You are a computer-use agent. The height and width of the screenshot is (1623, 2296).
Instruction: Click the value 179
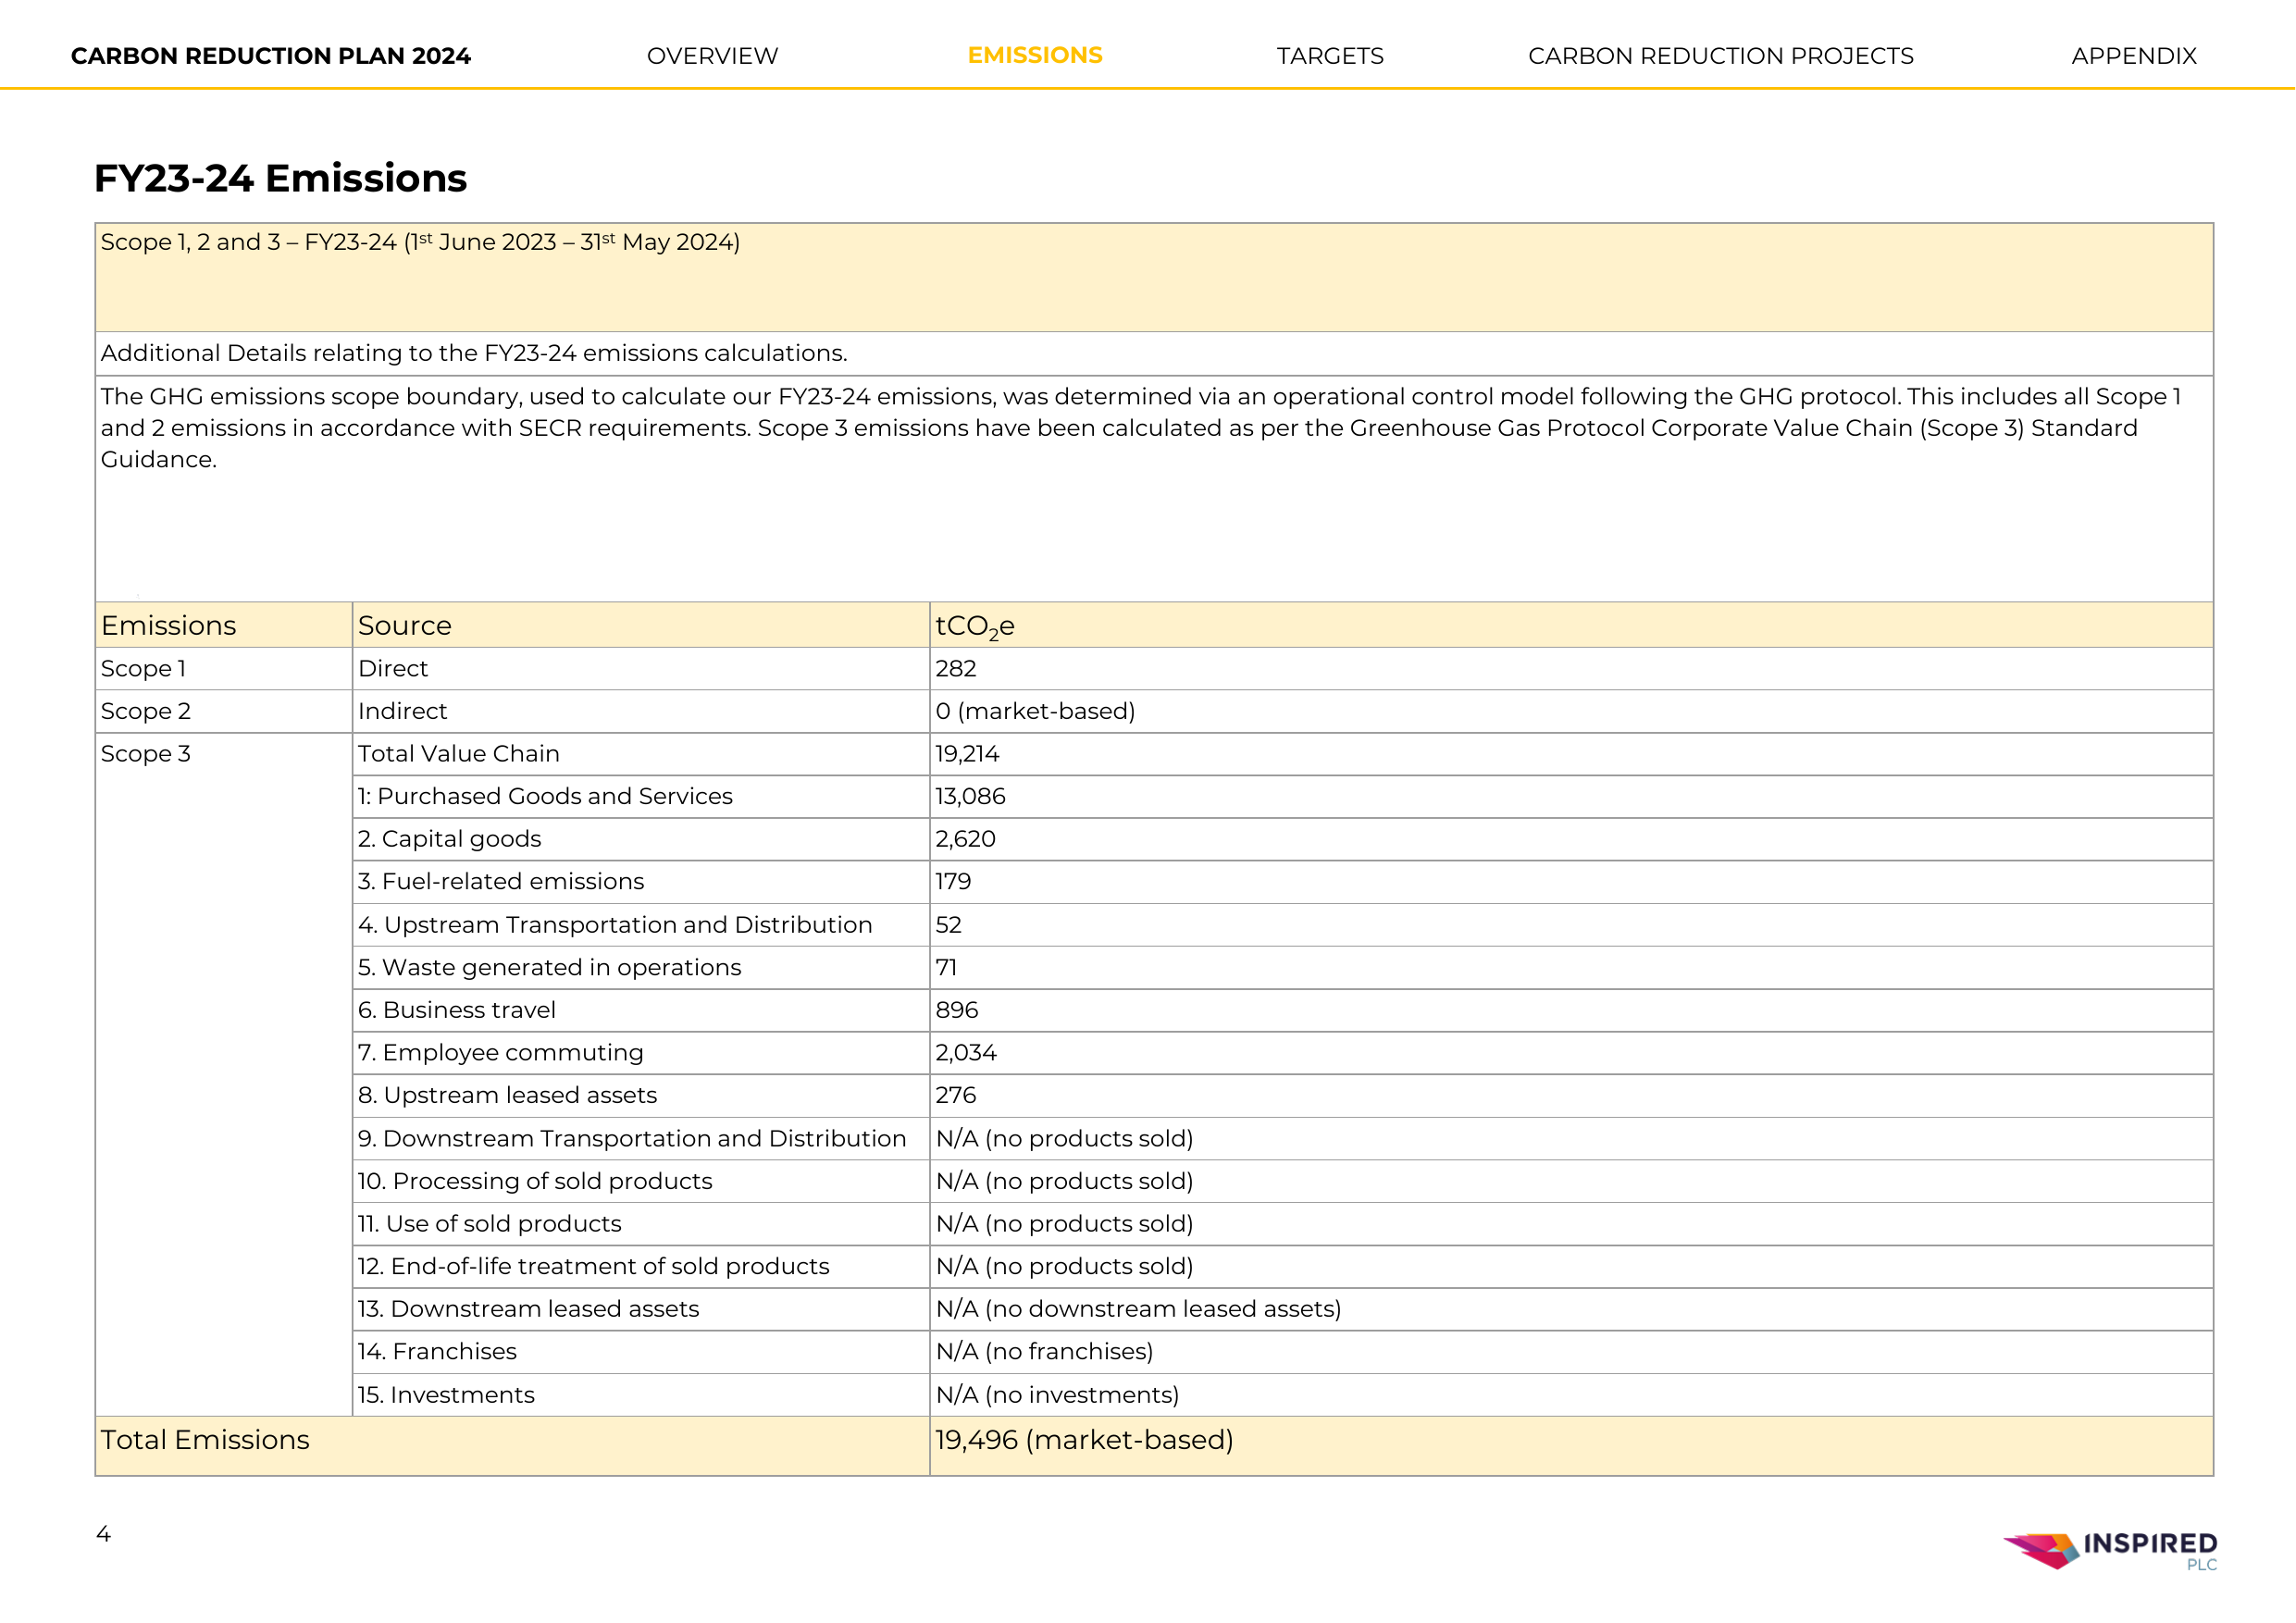pyautogui.click(x=953, y=881)
